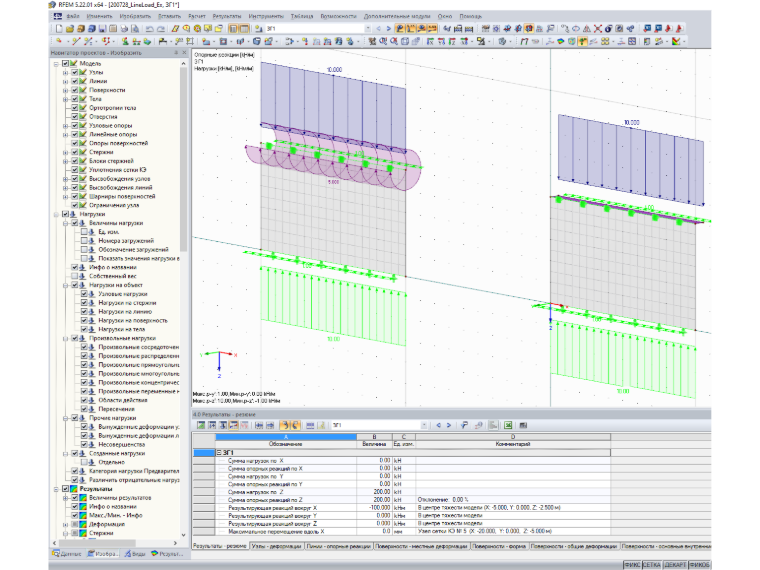Open the Данные navigator tab
Viewport: 760px width, 570px height.
[x=67, y=554]
